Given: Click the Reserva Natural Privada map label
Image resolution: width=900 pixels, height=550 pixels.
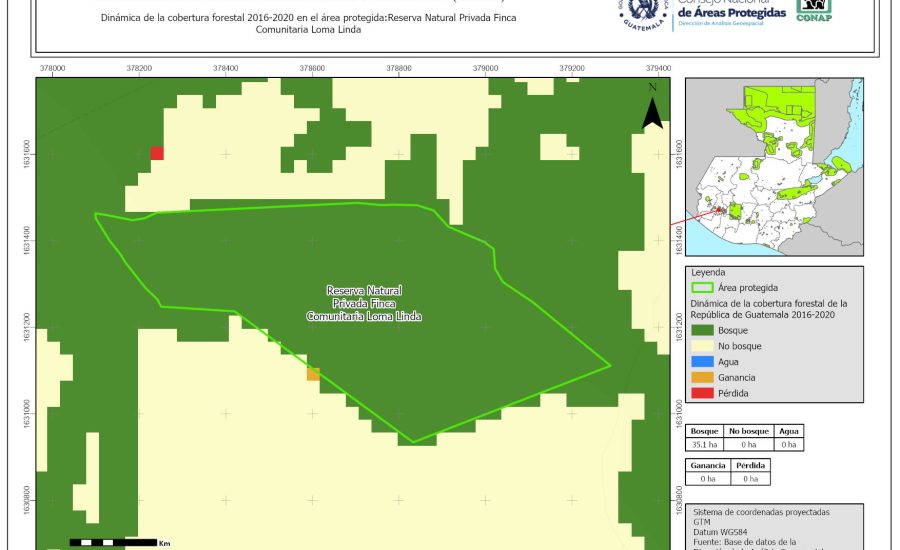Looking at the screenshot, I should [364, 303].
